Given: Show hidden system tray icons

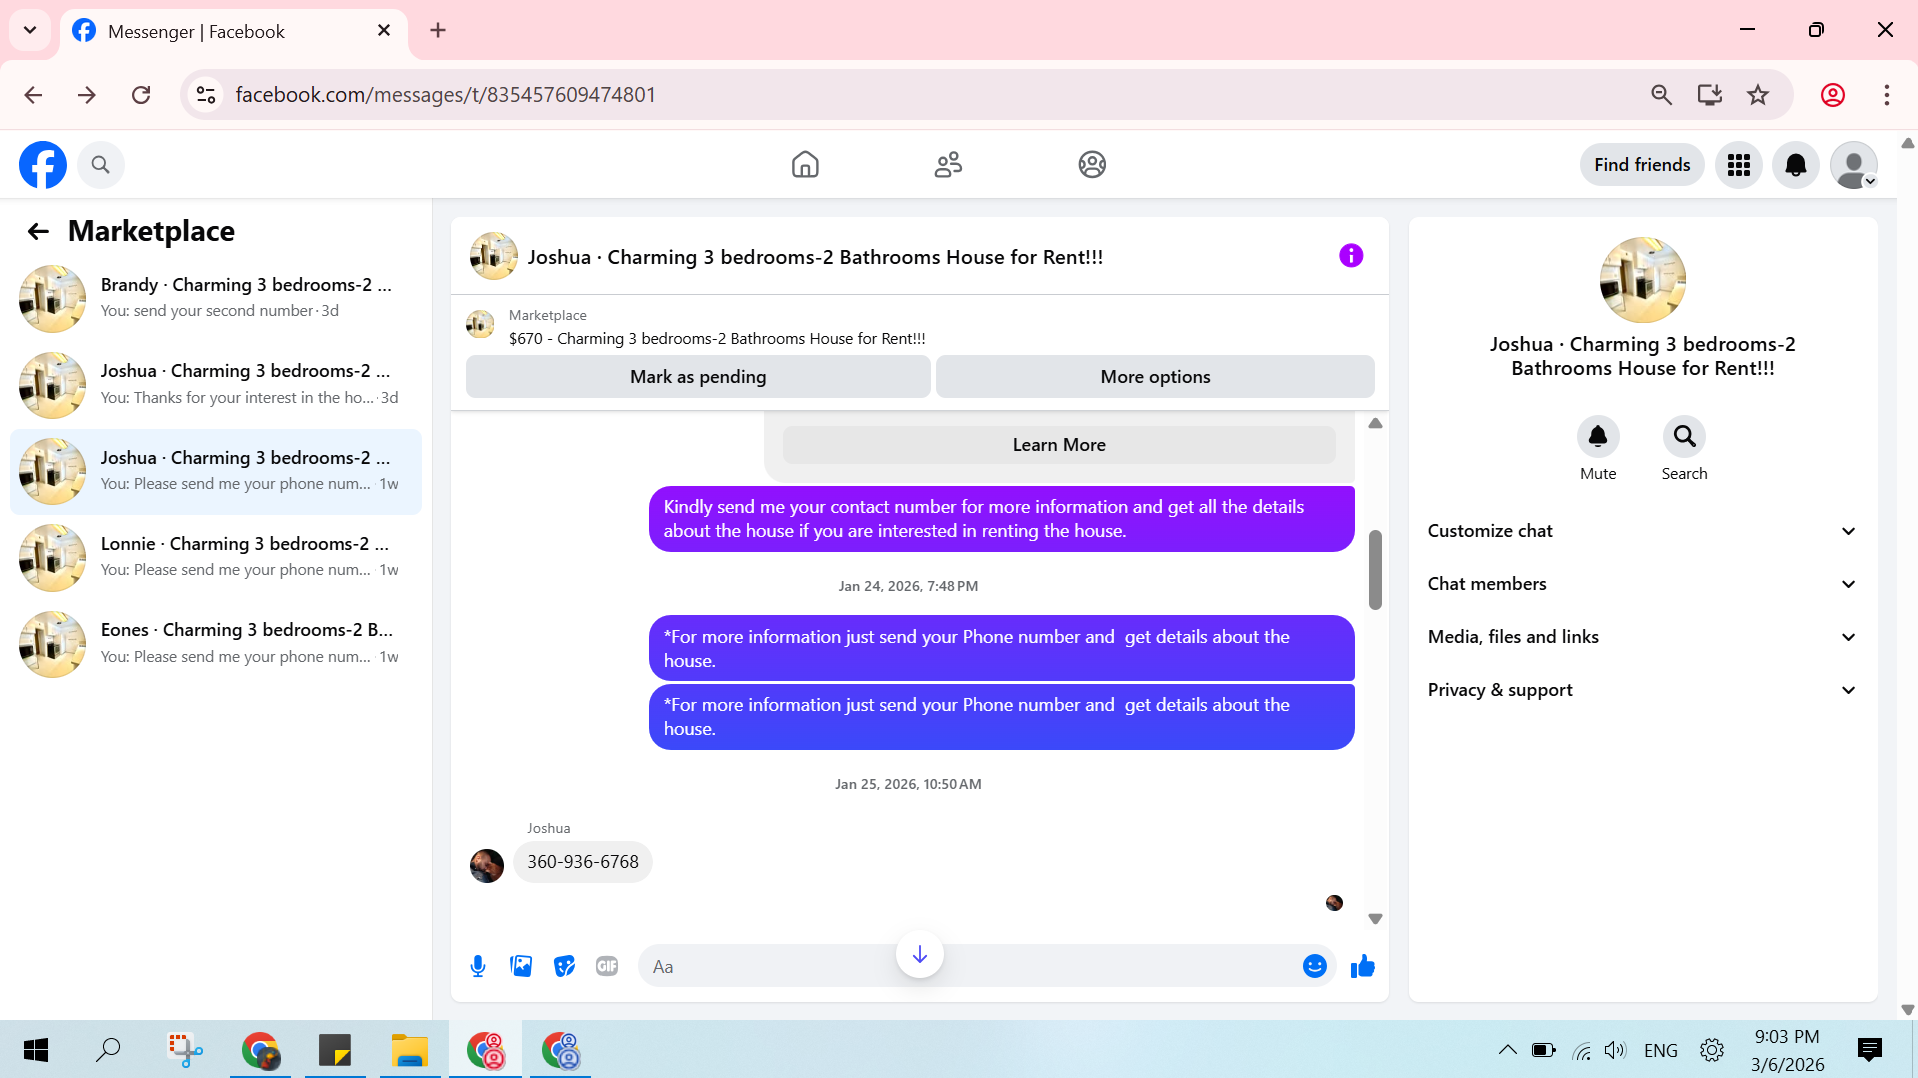Looking at the screenshot, I should tap(1508, 1050).
